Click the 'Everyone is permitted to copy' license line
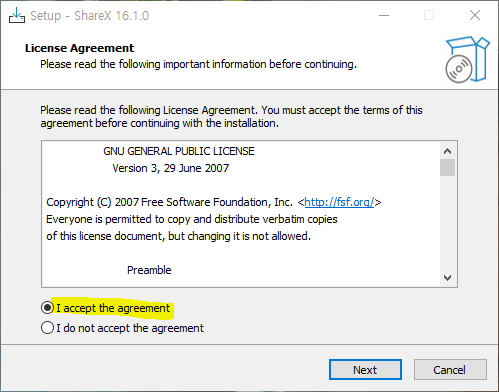 [192, 219]
